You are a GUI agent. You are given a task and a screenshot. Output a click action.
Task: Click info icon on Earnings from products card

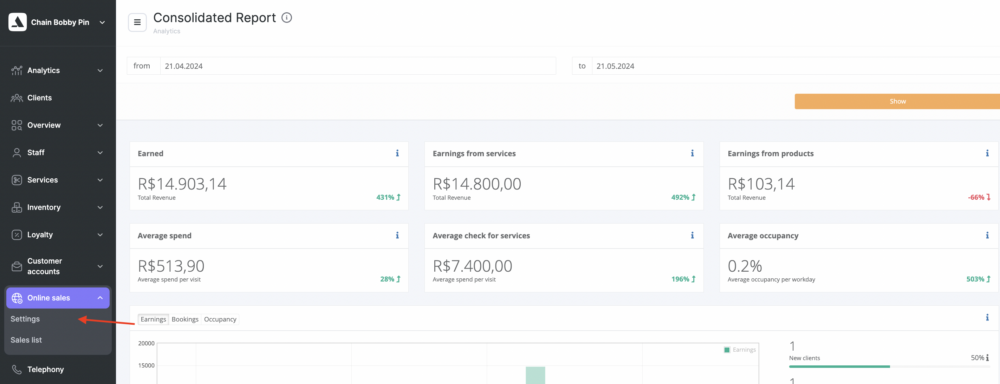[987, 154]
